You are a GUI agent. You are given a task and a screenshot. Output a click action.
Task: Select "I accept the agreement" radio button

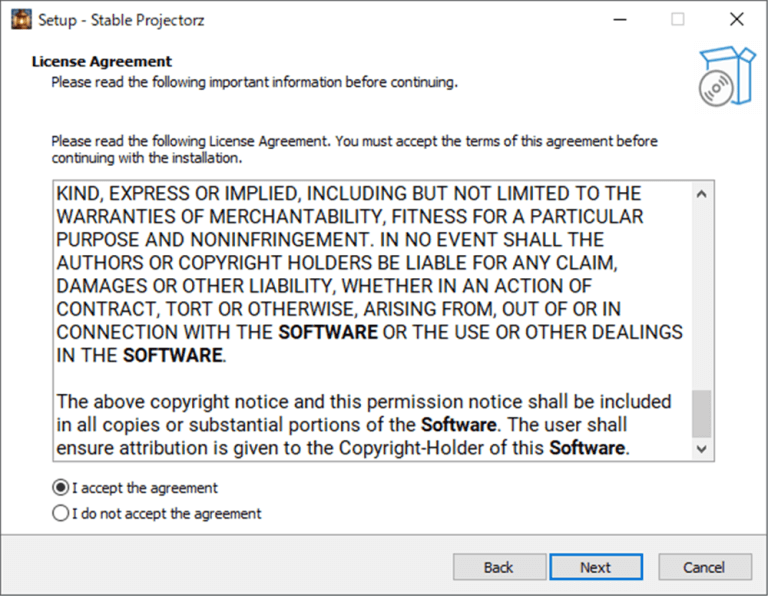click(62, 488)
